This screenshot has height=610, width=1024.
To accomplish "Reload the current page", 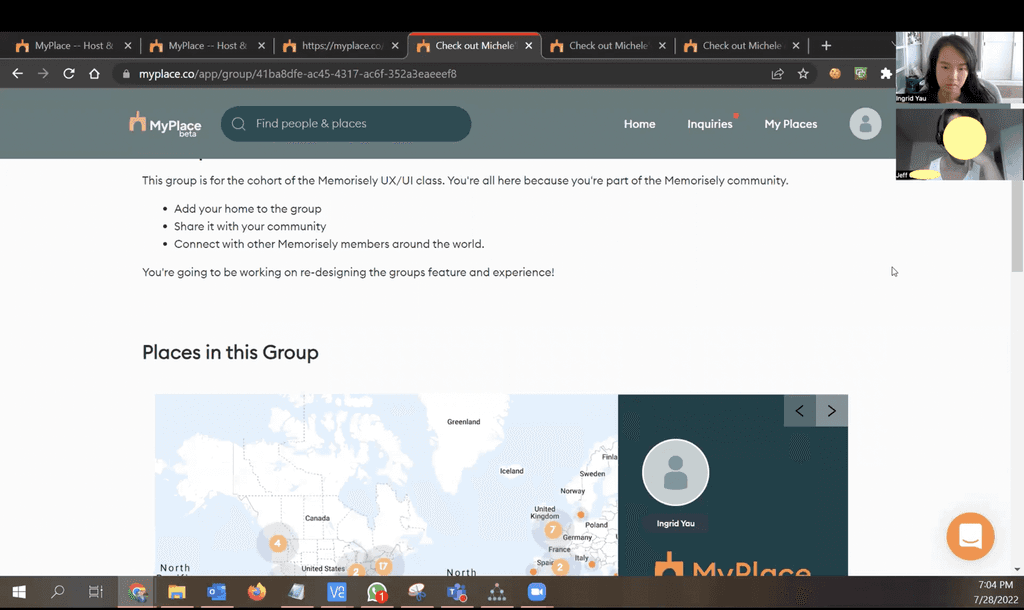I will 69,74.
